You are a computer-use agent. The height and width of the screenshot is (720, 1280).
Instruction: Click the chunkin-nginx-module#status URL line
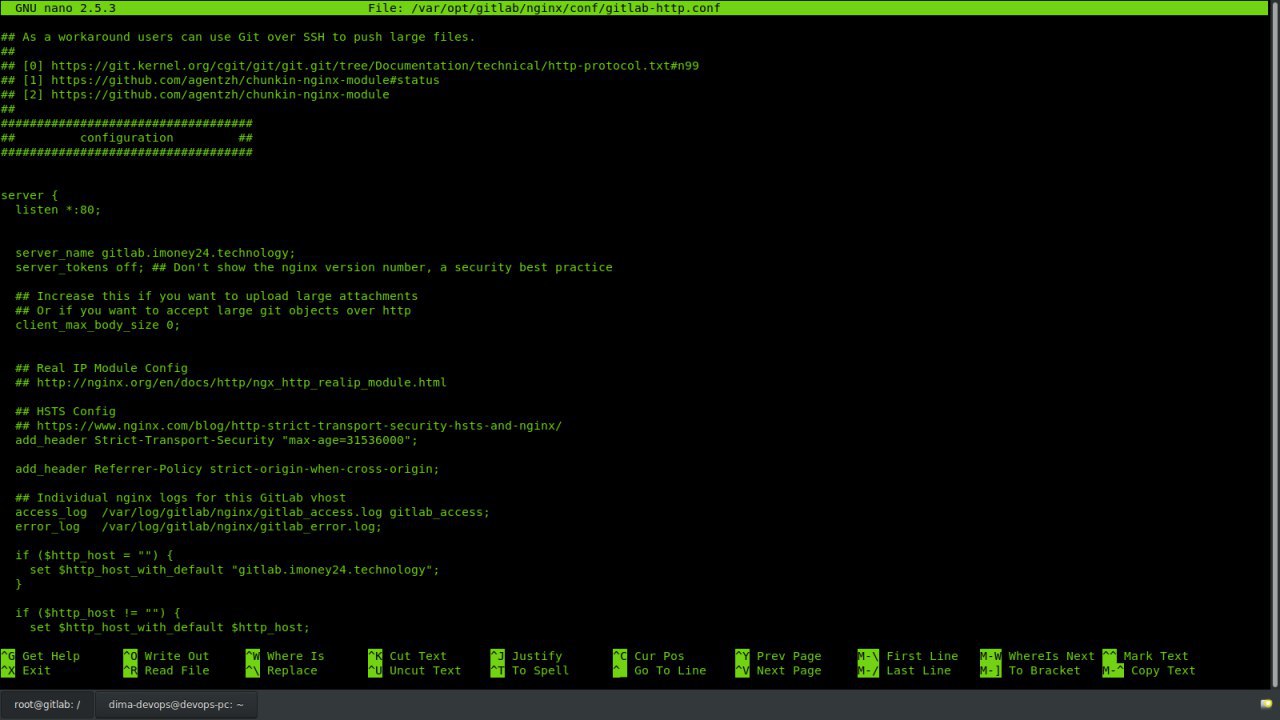coord(220,80)
